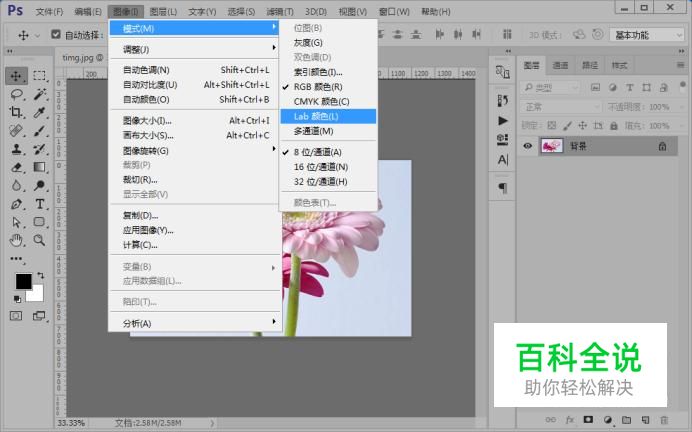Select the Magic Wand tool

[x=40, y=94]
